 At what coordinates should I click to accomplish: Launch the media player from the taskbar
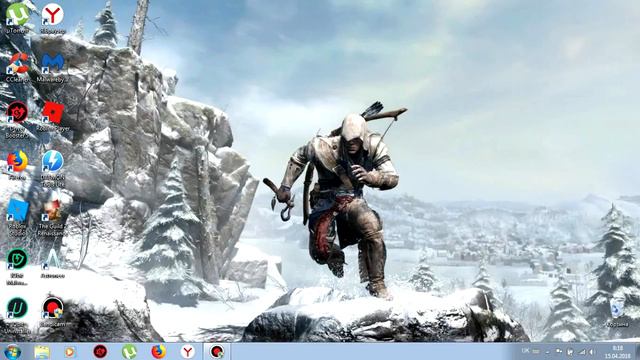pos(70,351)
